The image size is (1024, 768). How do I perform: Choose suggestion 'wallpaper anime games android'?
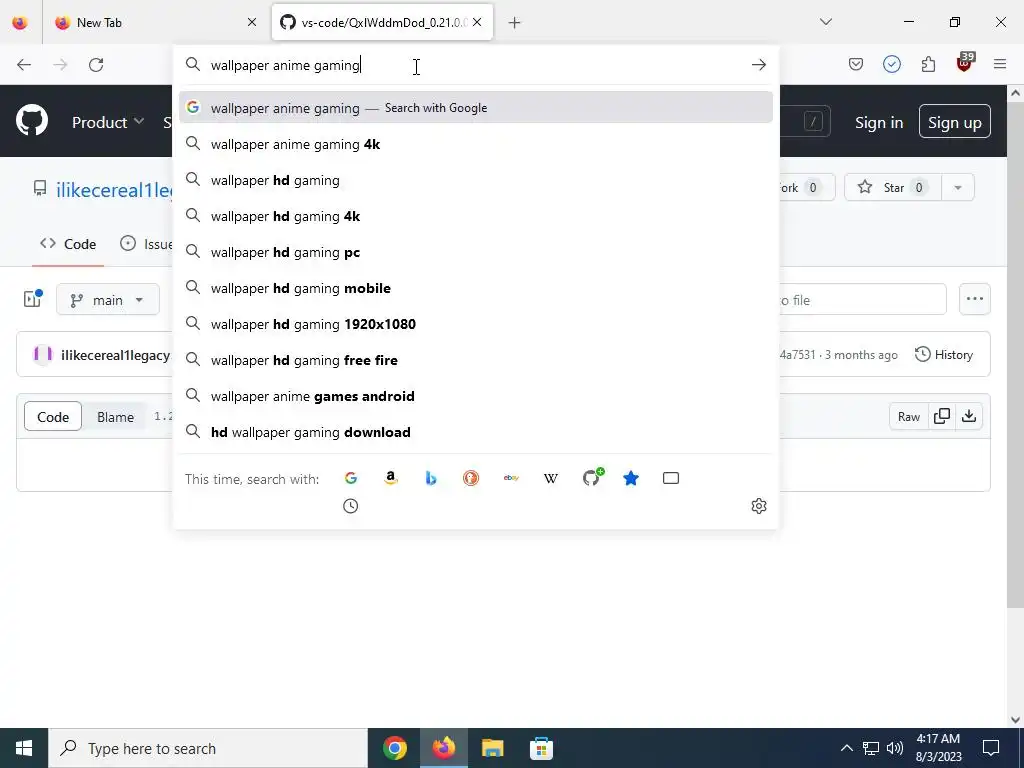pos(475,396)
